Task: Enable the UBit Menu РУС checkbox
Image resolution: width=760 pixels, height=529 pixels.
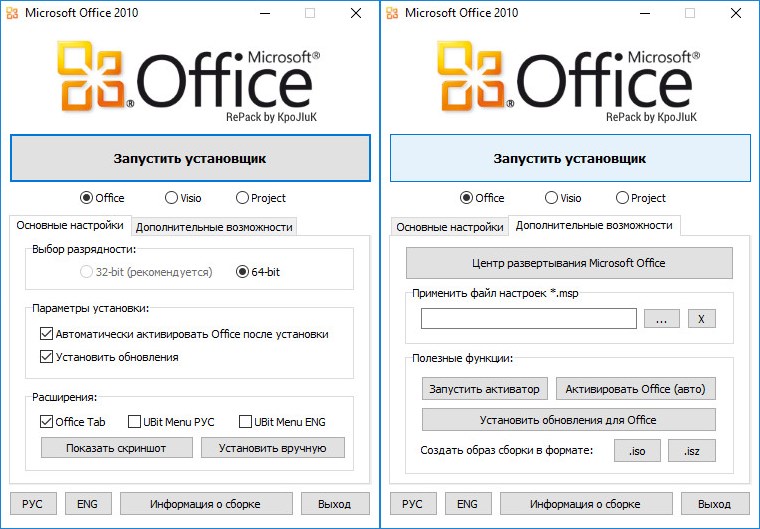Action: [x=135, y=421]
